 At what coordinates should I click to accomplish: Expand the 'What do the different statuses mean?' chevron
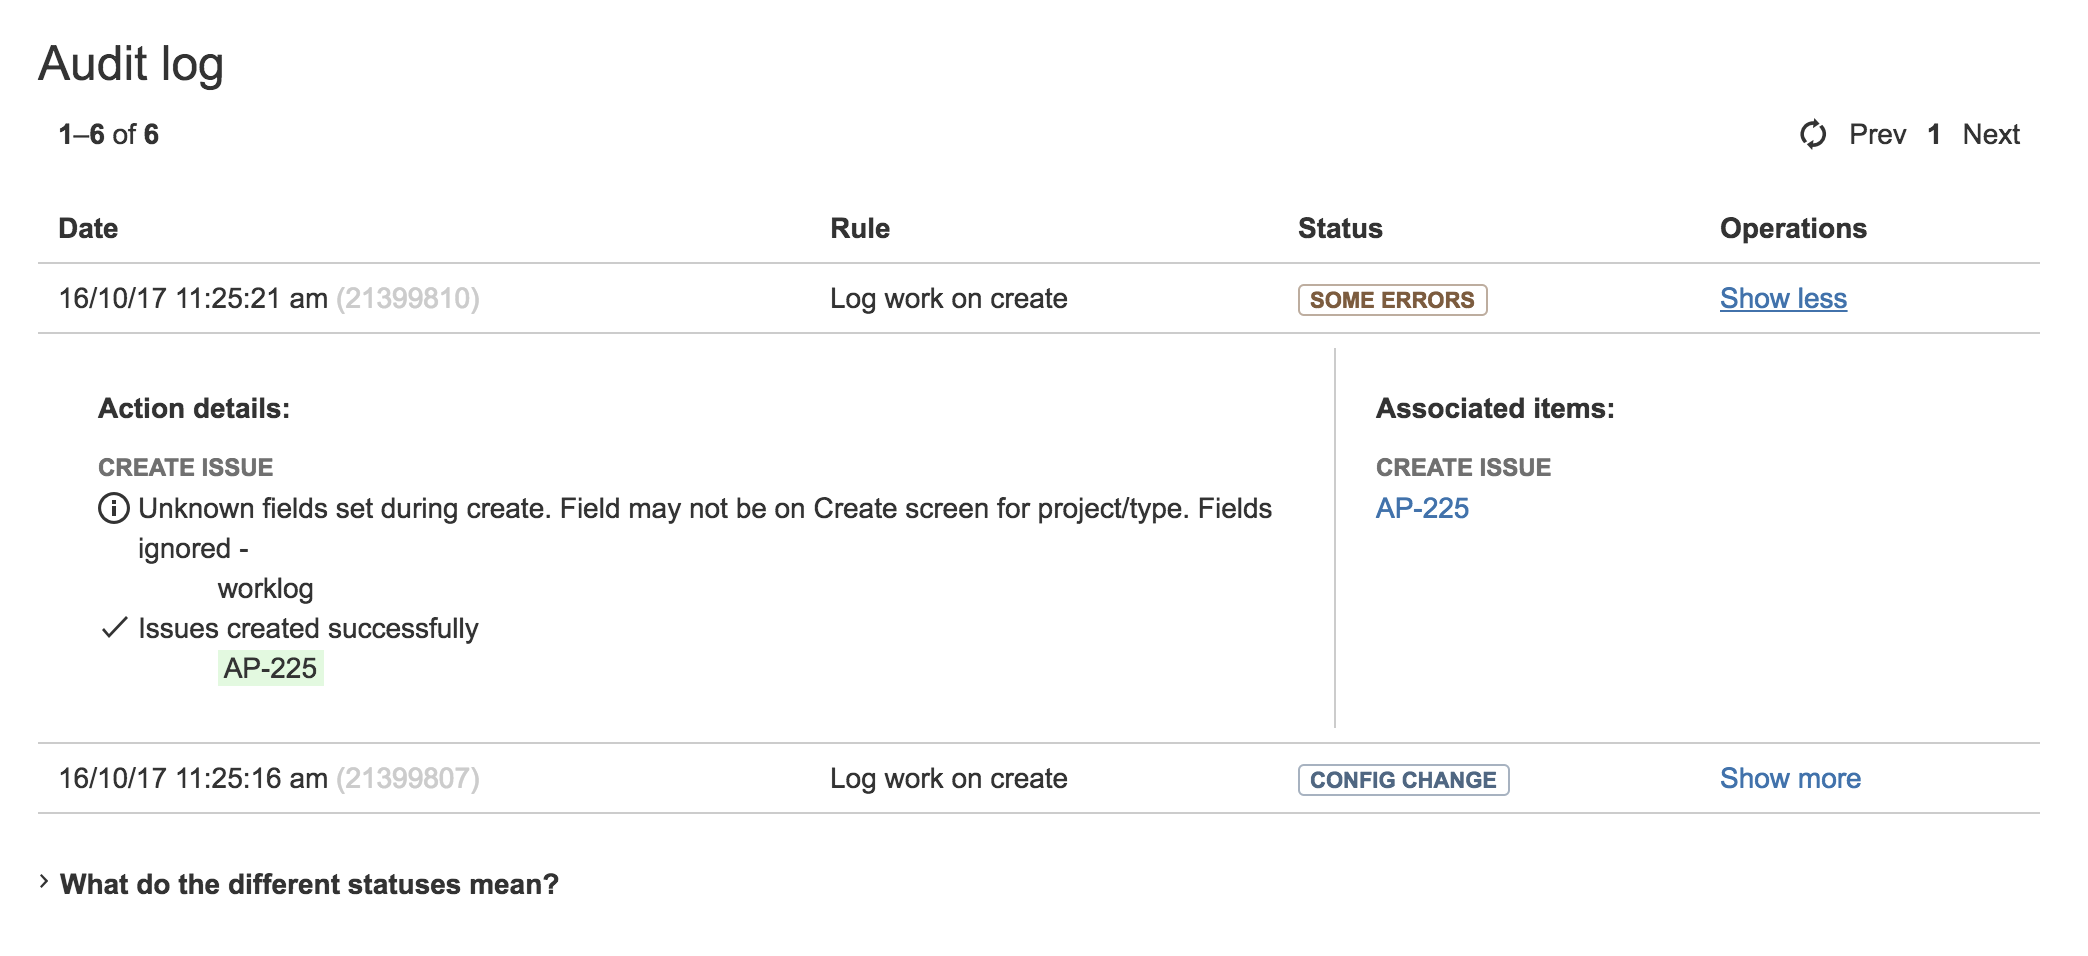tap(44, 882)
